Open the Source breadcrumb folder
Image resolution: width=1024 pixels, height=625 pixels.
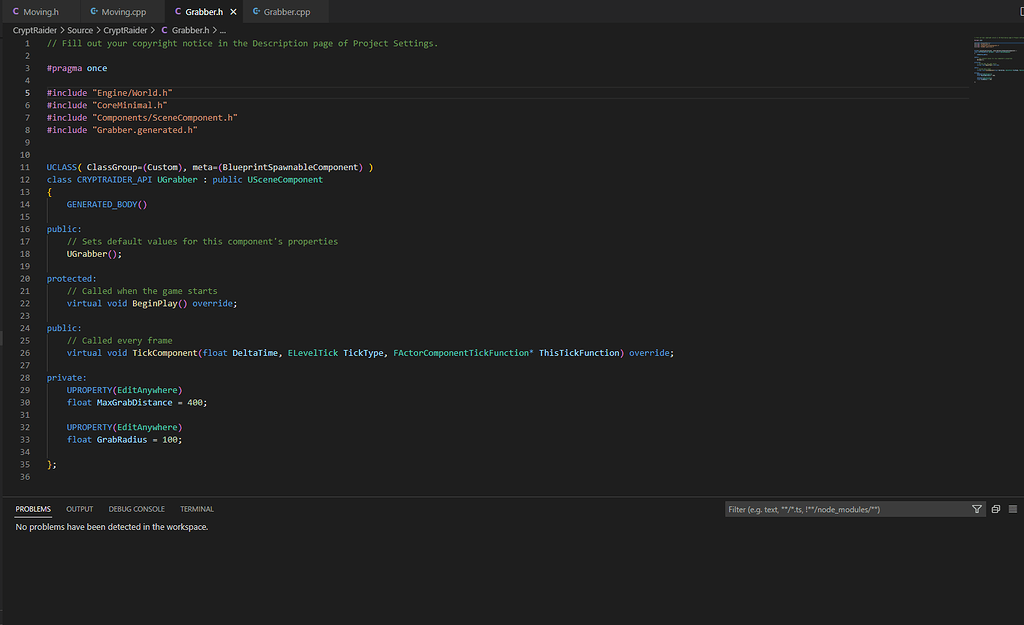click(x=80, y=30)
